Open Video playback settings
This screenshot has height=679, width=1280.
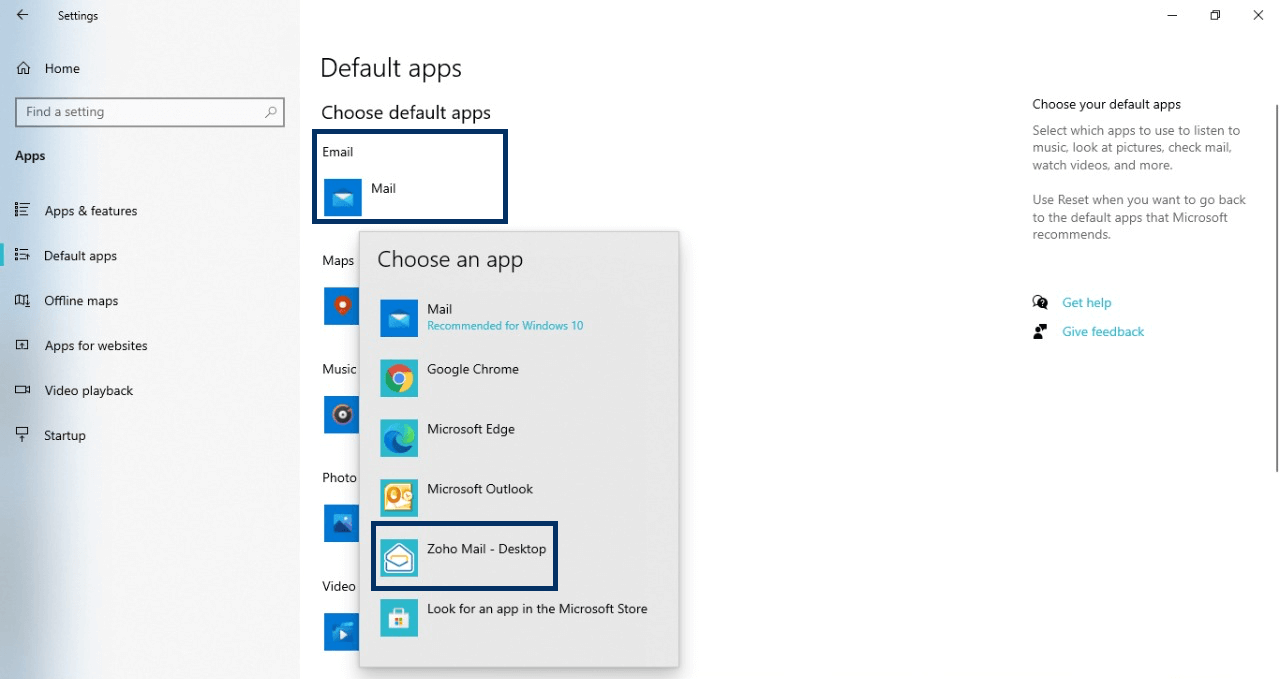click(89, 391)
